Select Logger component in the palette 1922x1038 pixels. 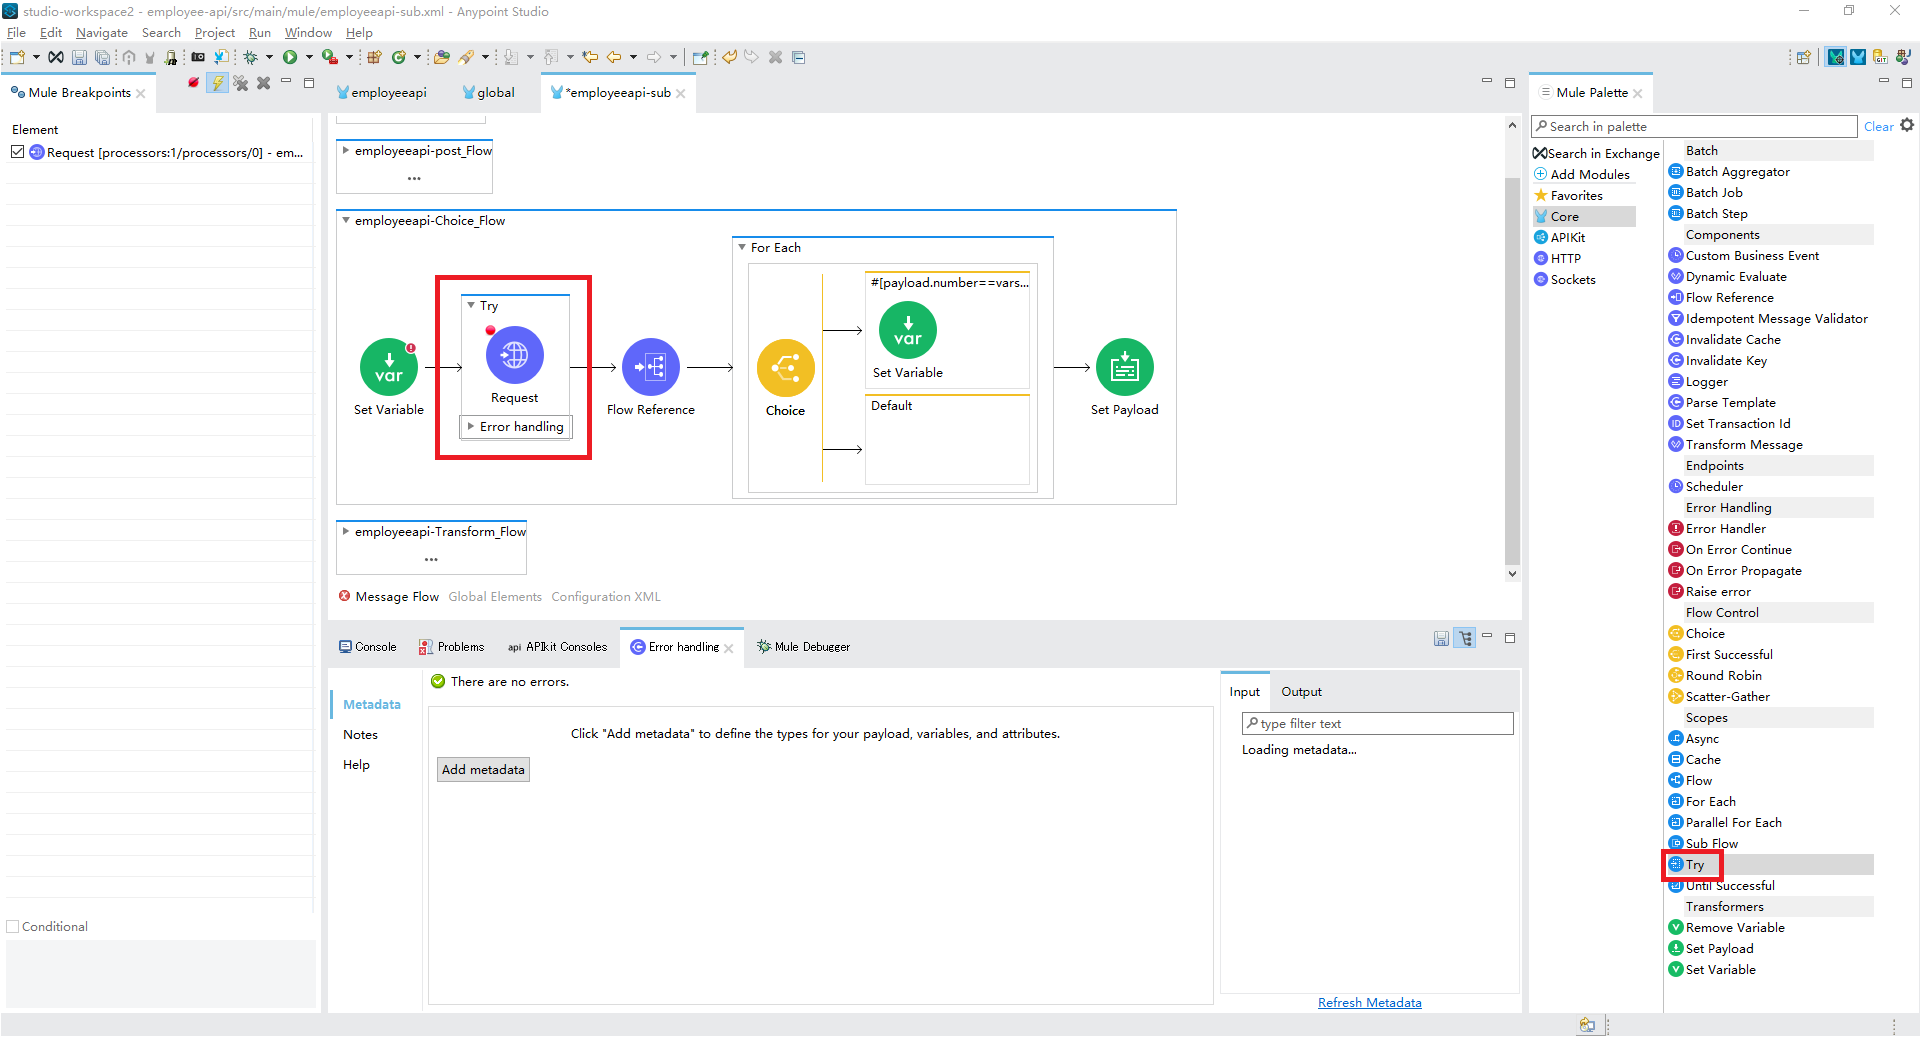1698,382
